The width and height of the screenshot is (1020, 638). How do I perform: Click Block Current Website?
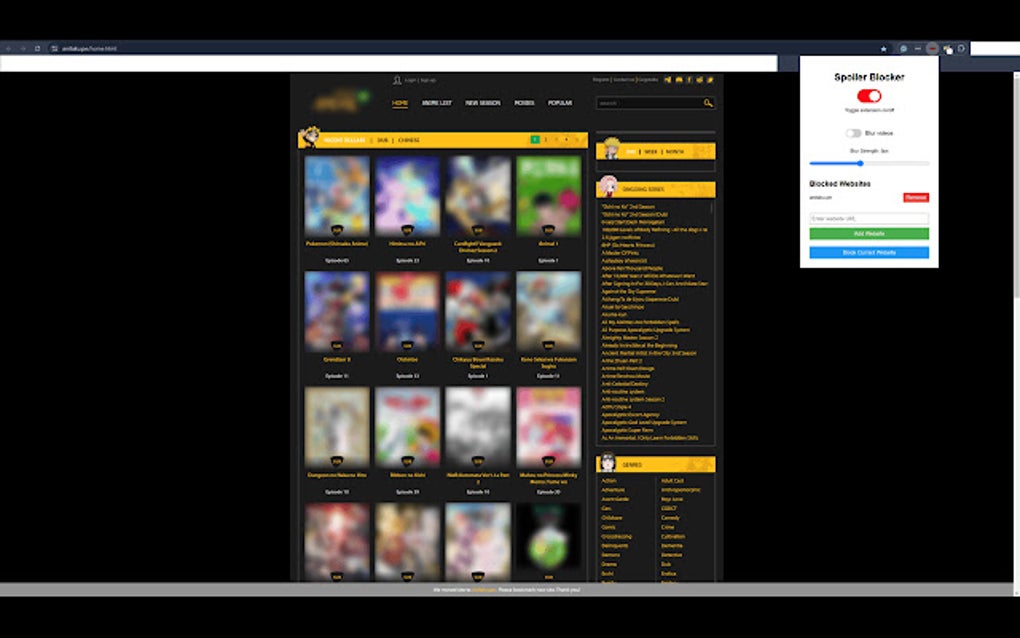pyautogui.click(x=869, y=251)
